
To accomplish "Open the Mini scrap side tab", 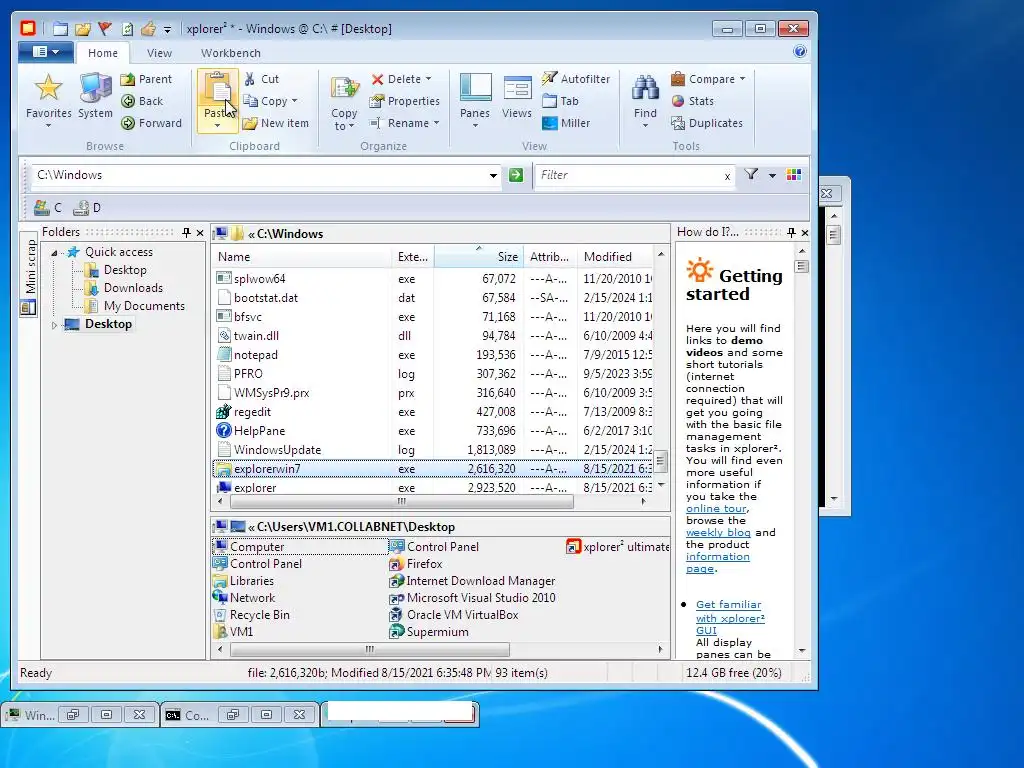I will point(29,274).
